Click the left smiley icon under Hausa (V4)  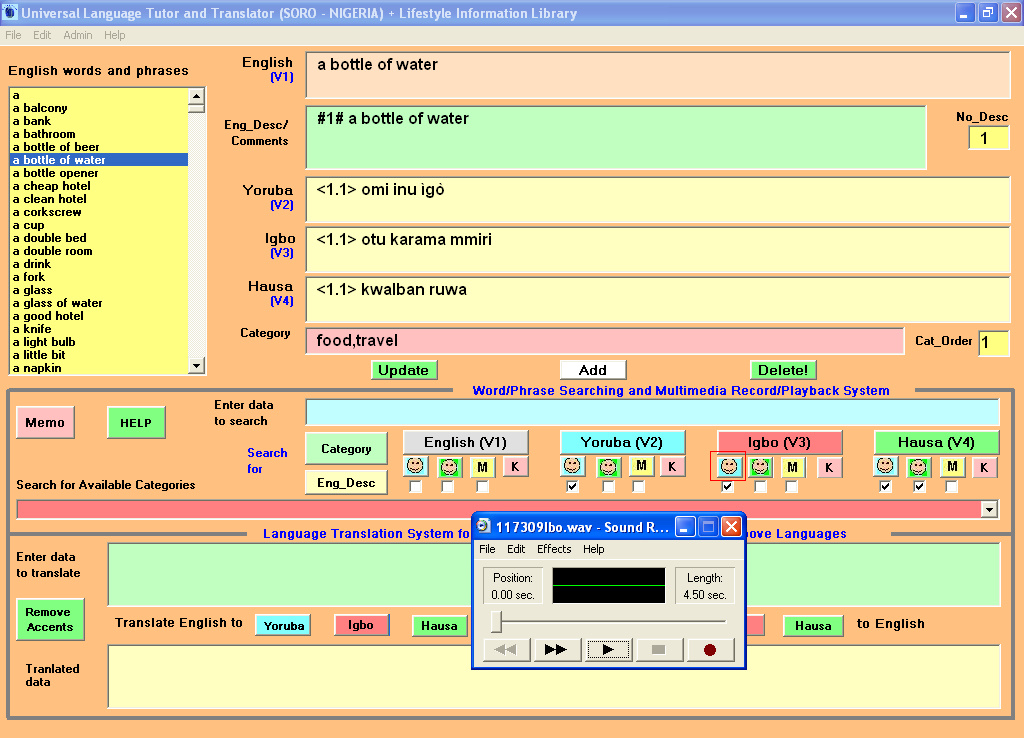885,467
